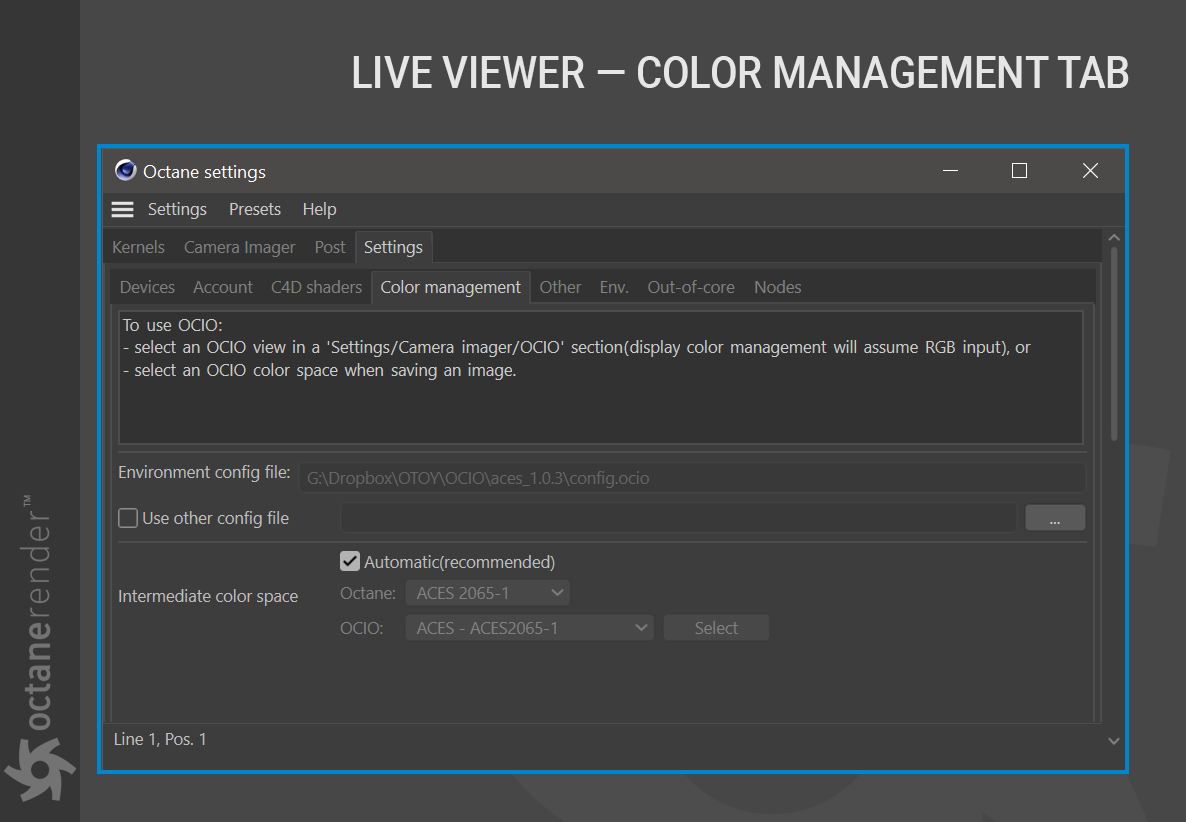The height and width of the screenshot is (822, 1186).
Task: Open the Nodes sub-tab
Action: 778,287
